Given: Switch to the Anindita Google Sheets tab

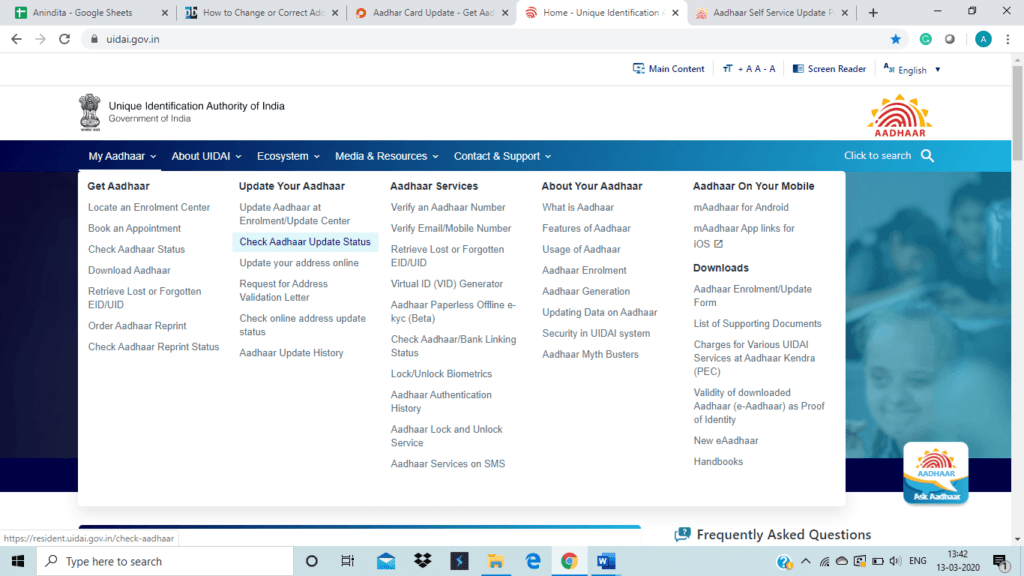Looking at the screenshot, I should tap(88, 13).
